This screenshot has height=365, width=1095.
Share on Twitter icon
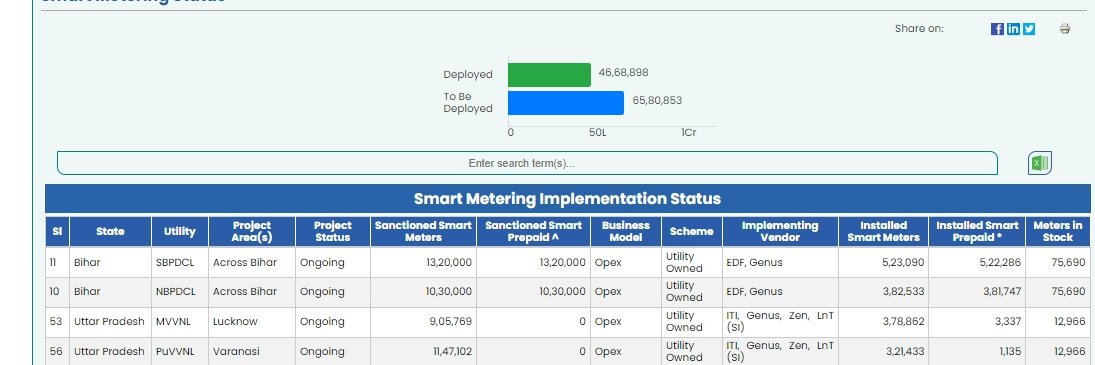click(1029, 29)
